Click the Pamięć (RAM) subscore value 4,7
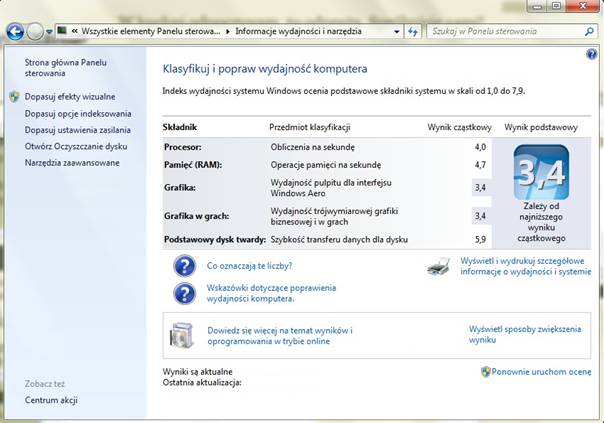The height and width of the screenshot is (423, 604). (480, 165)
